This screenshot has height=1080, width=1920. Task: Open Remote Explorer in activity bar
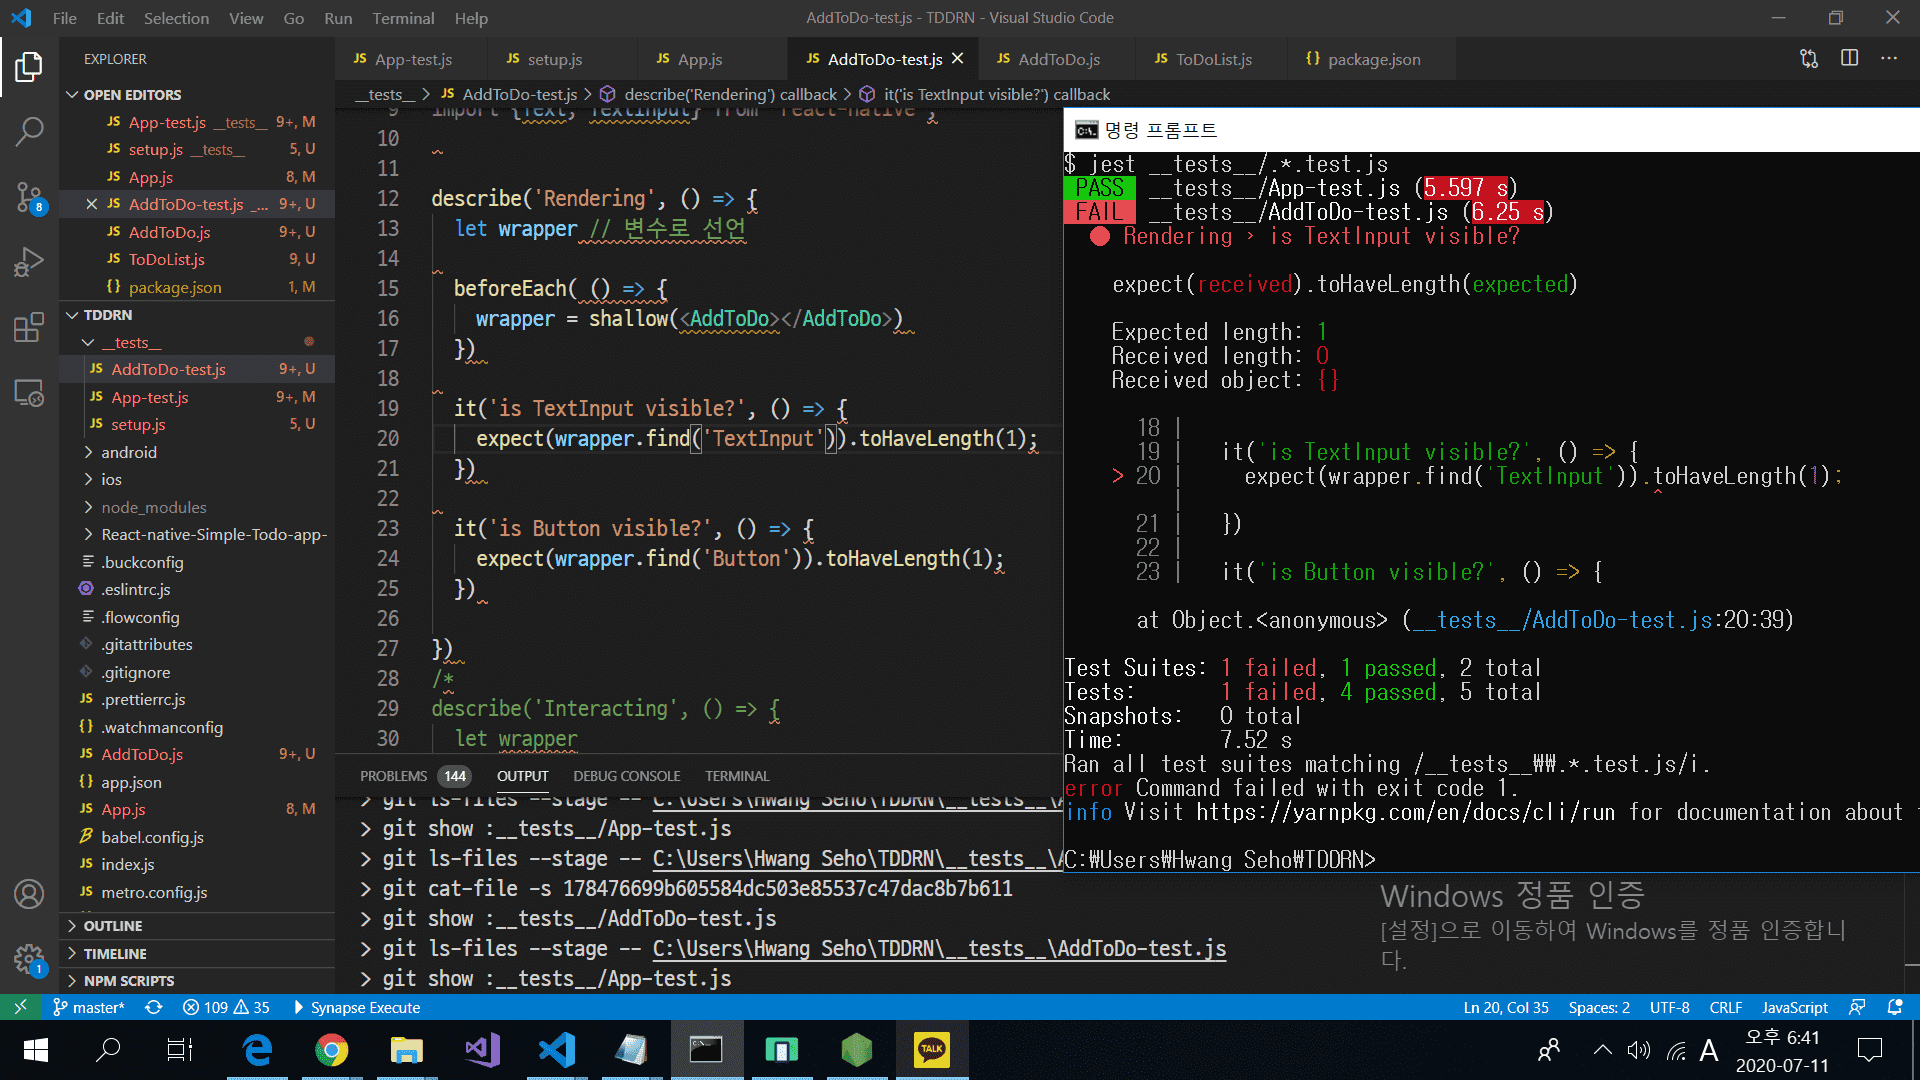point(29,393)
